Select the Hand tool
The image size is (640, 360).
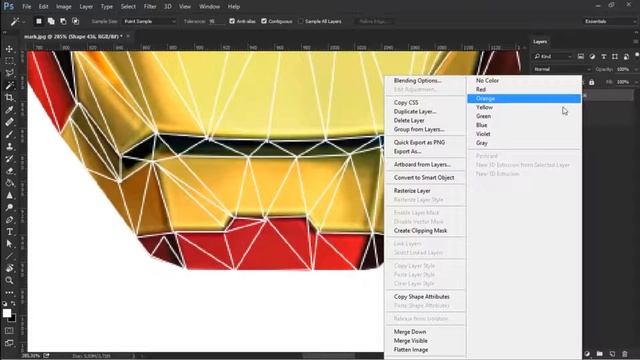9,268
